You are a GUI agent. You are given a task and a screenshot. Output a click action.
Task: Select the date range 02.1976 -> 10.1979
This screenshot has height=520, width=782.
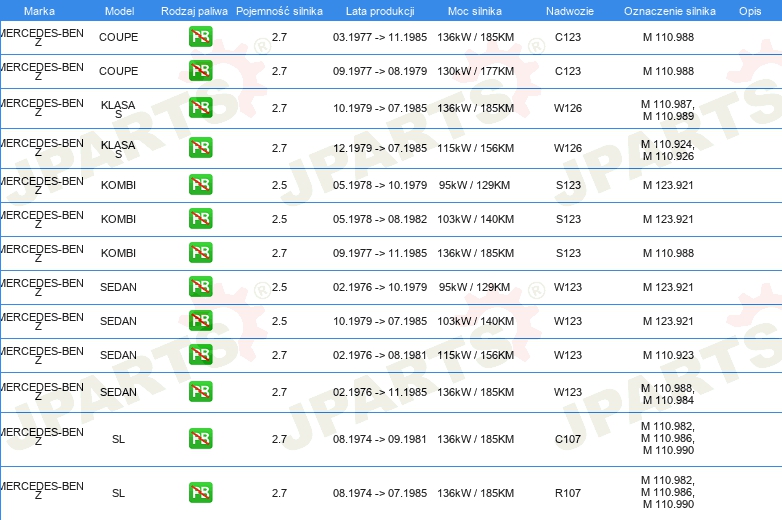380,287
